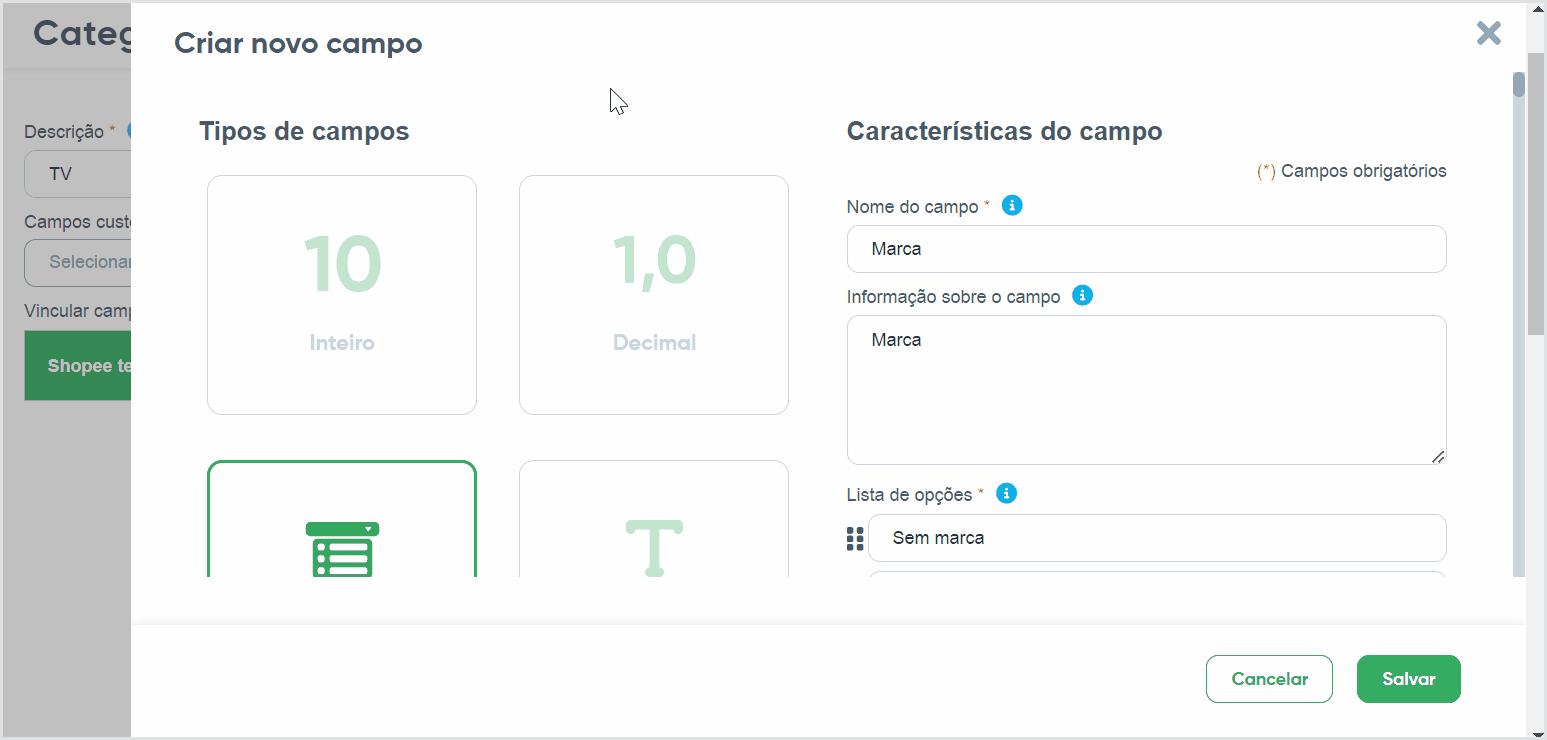Click info icon beside Informação sobre o campo
Screen dimensions: 1547x740
[1082, 296]
